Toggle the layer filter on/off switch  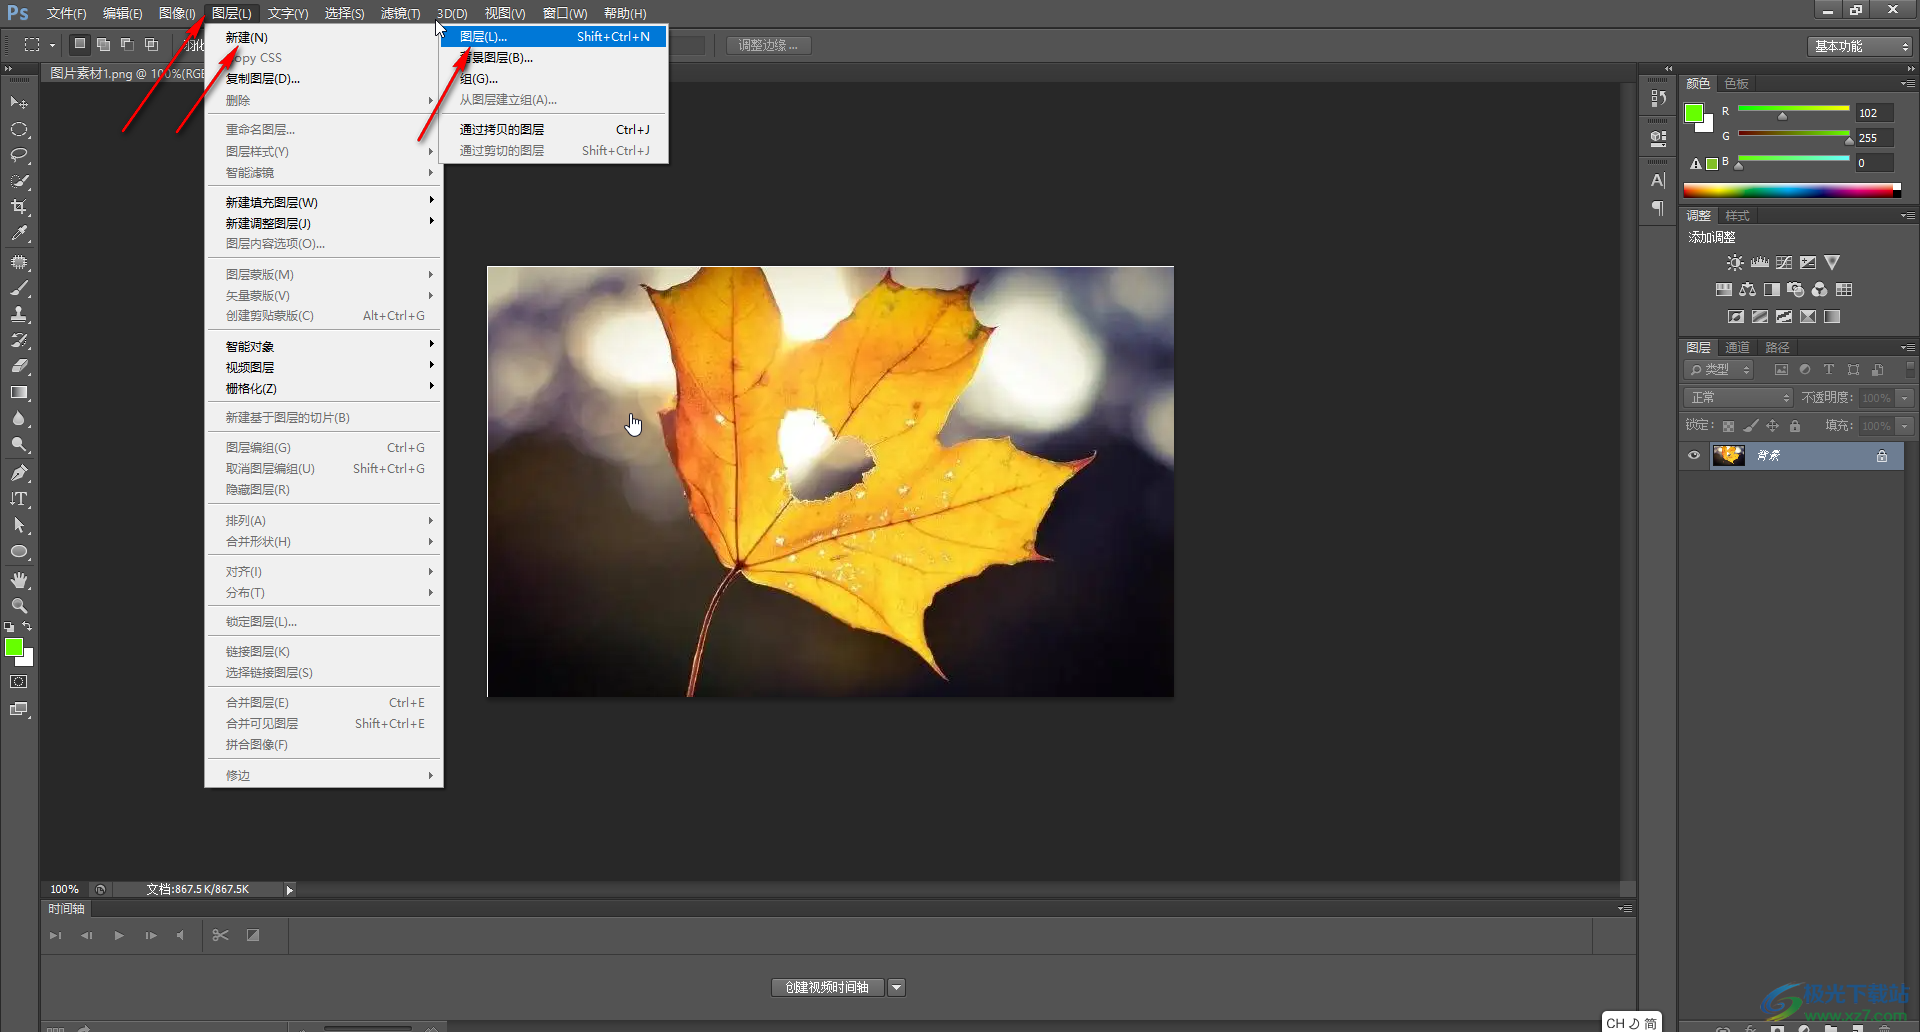tap(1910, 369)
